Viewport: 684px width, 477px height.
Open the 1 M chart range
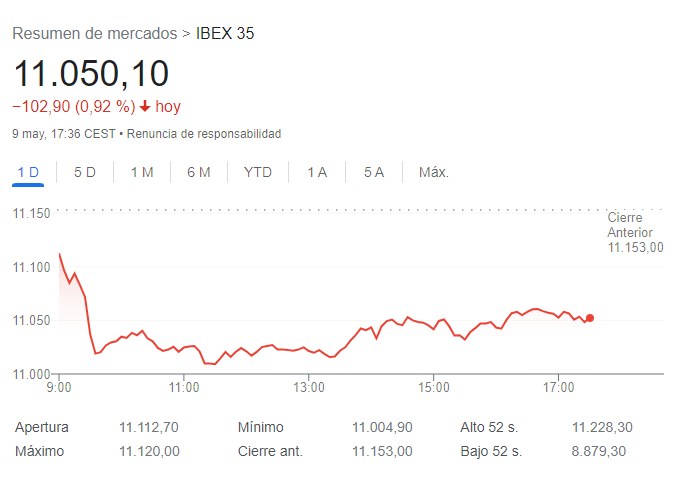[142, 172]
